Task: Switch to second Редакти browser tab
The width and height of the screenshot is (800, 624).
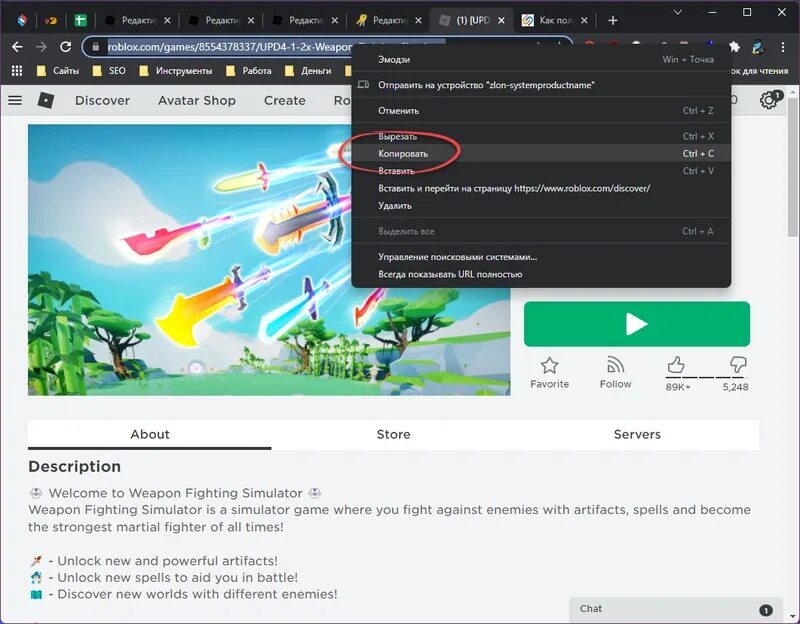Action: (220, 20)
